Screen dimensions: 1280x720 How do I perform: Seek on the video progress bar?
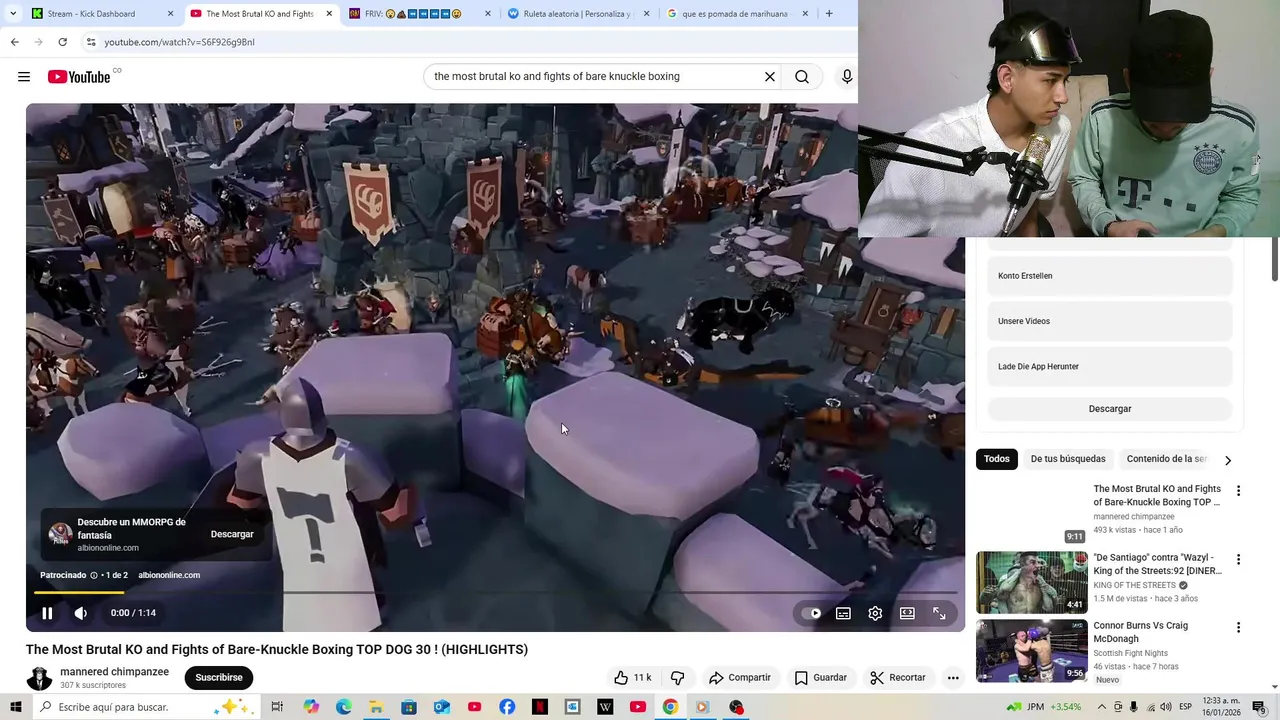[x=495, y=592]
